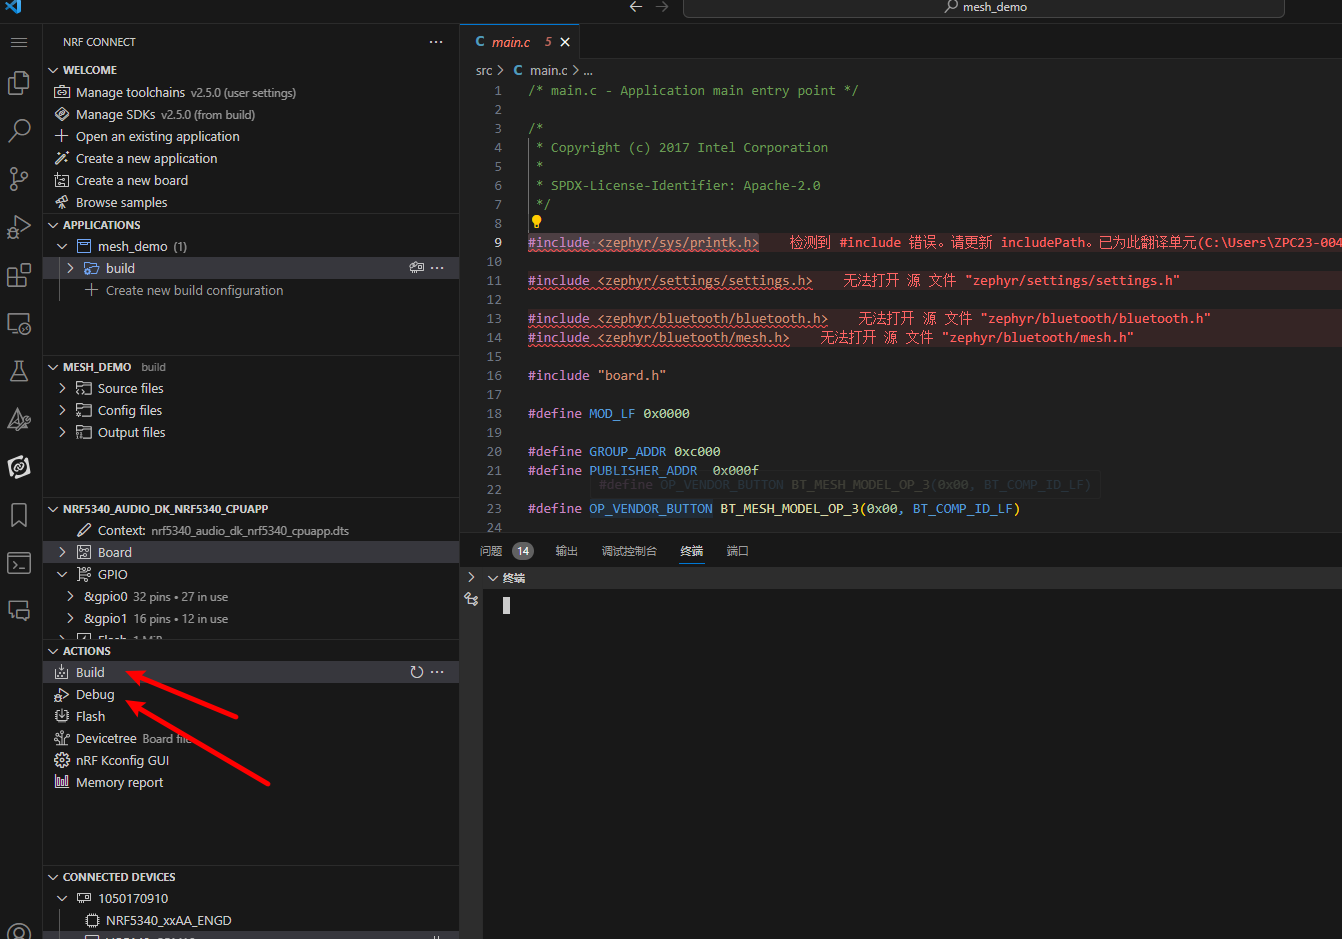Open the Testing flask view
The height and width of the screenshot is (939, 1342).
[x=19, y=371]
